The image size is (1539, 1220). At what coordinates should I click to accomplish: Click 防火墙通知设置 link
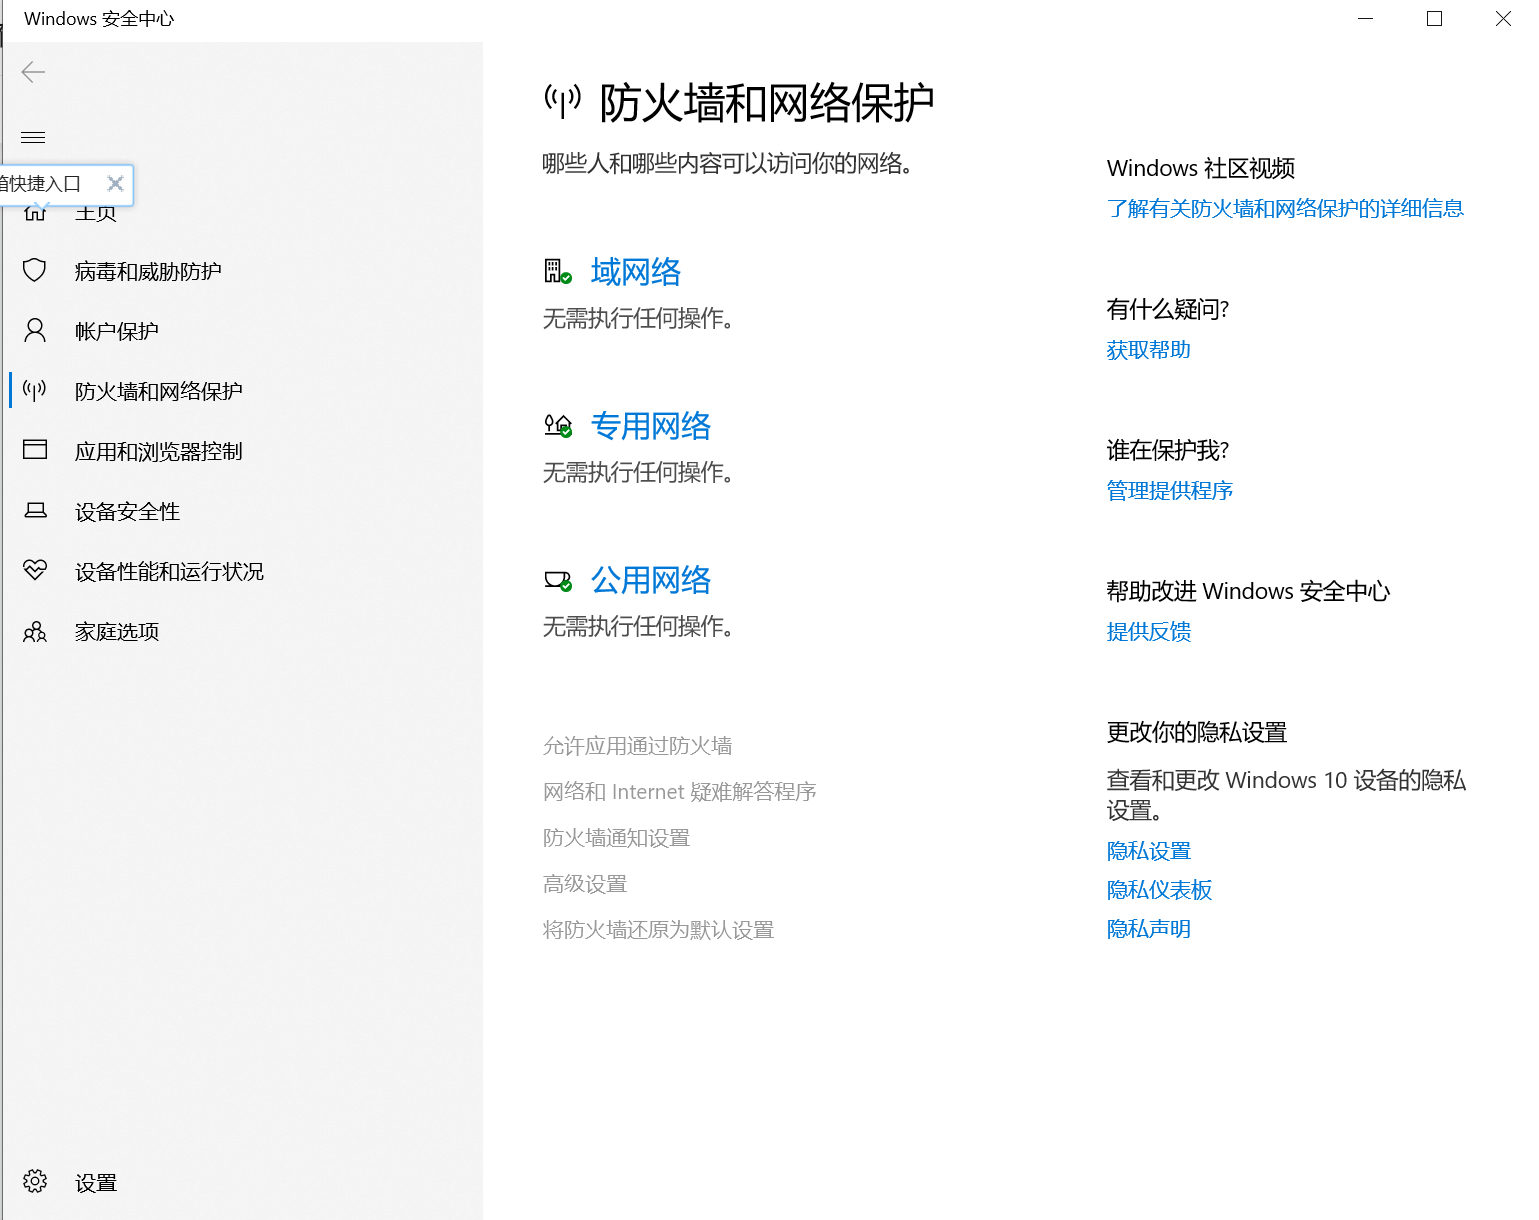tap(617, 838)
